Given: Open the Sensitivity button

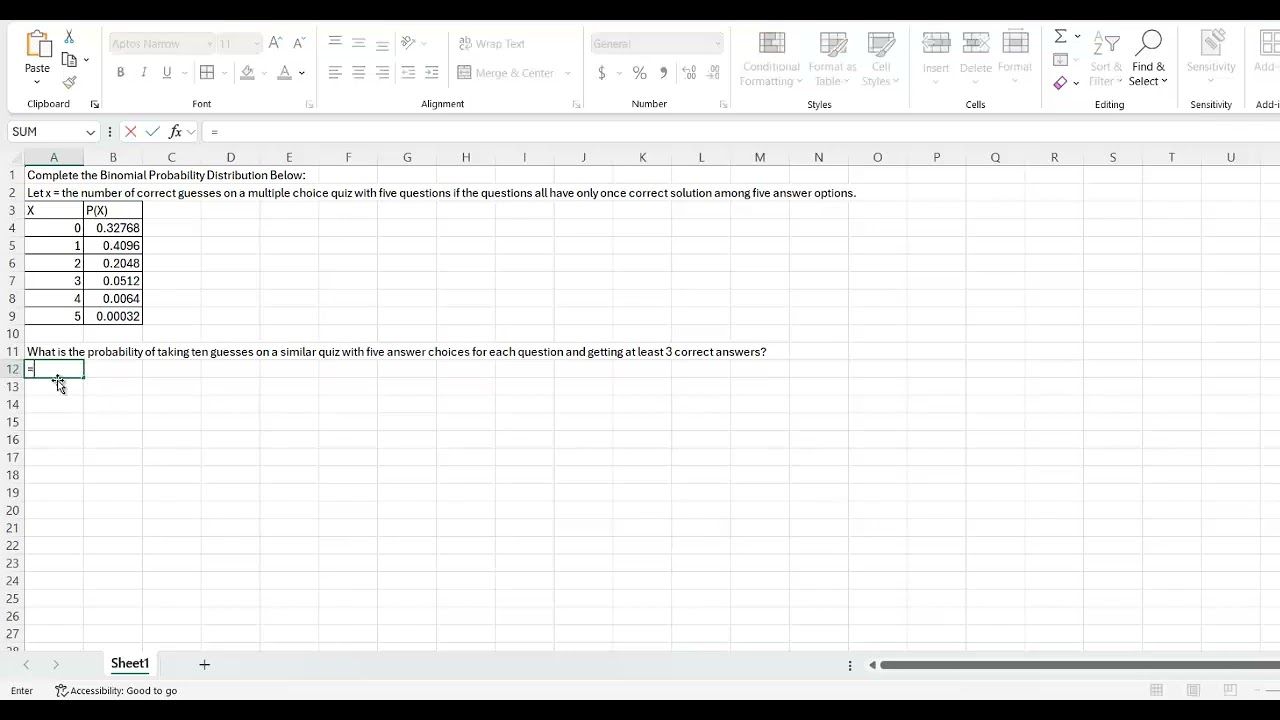Looking at the screenshot, I should (x=1211, y=59).
